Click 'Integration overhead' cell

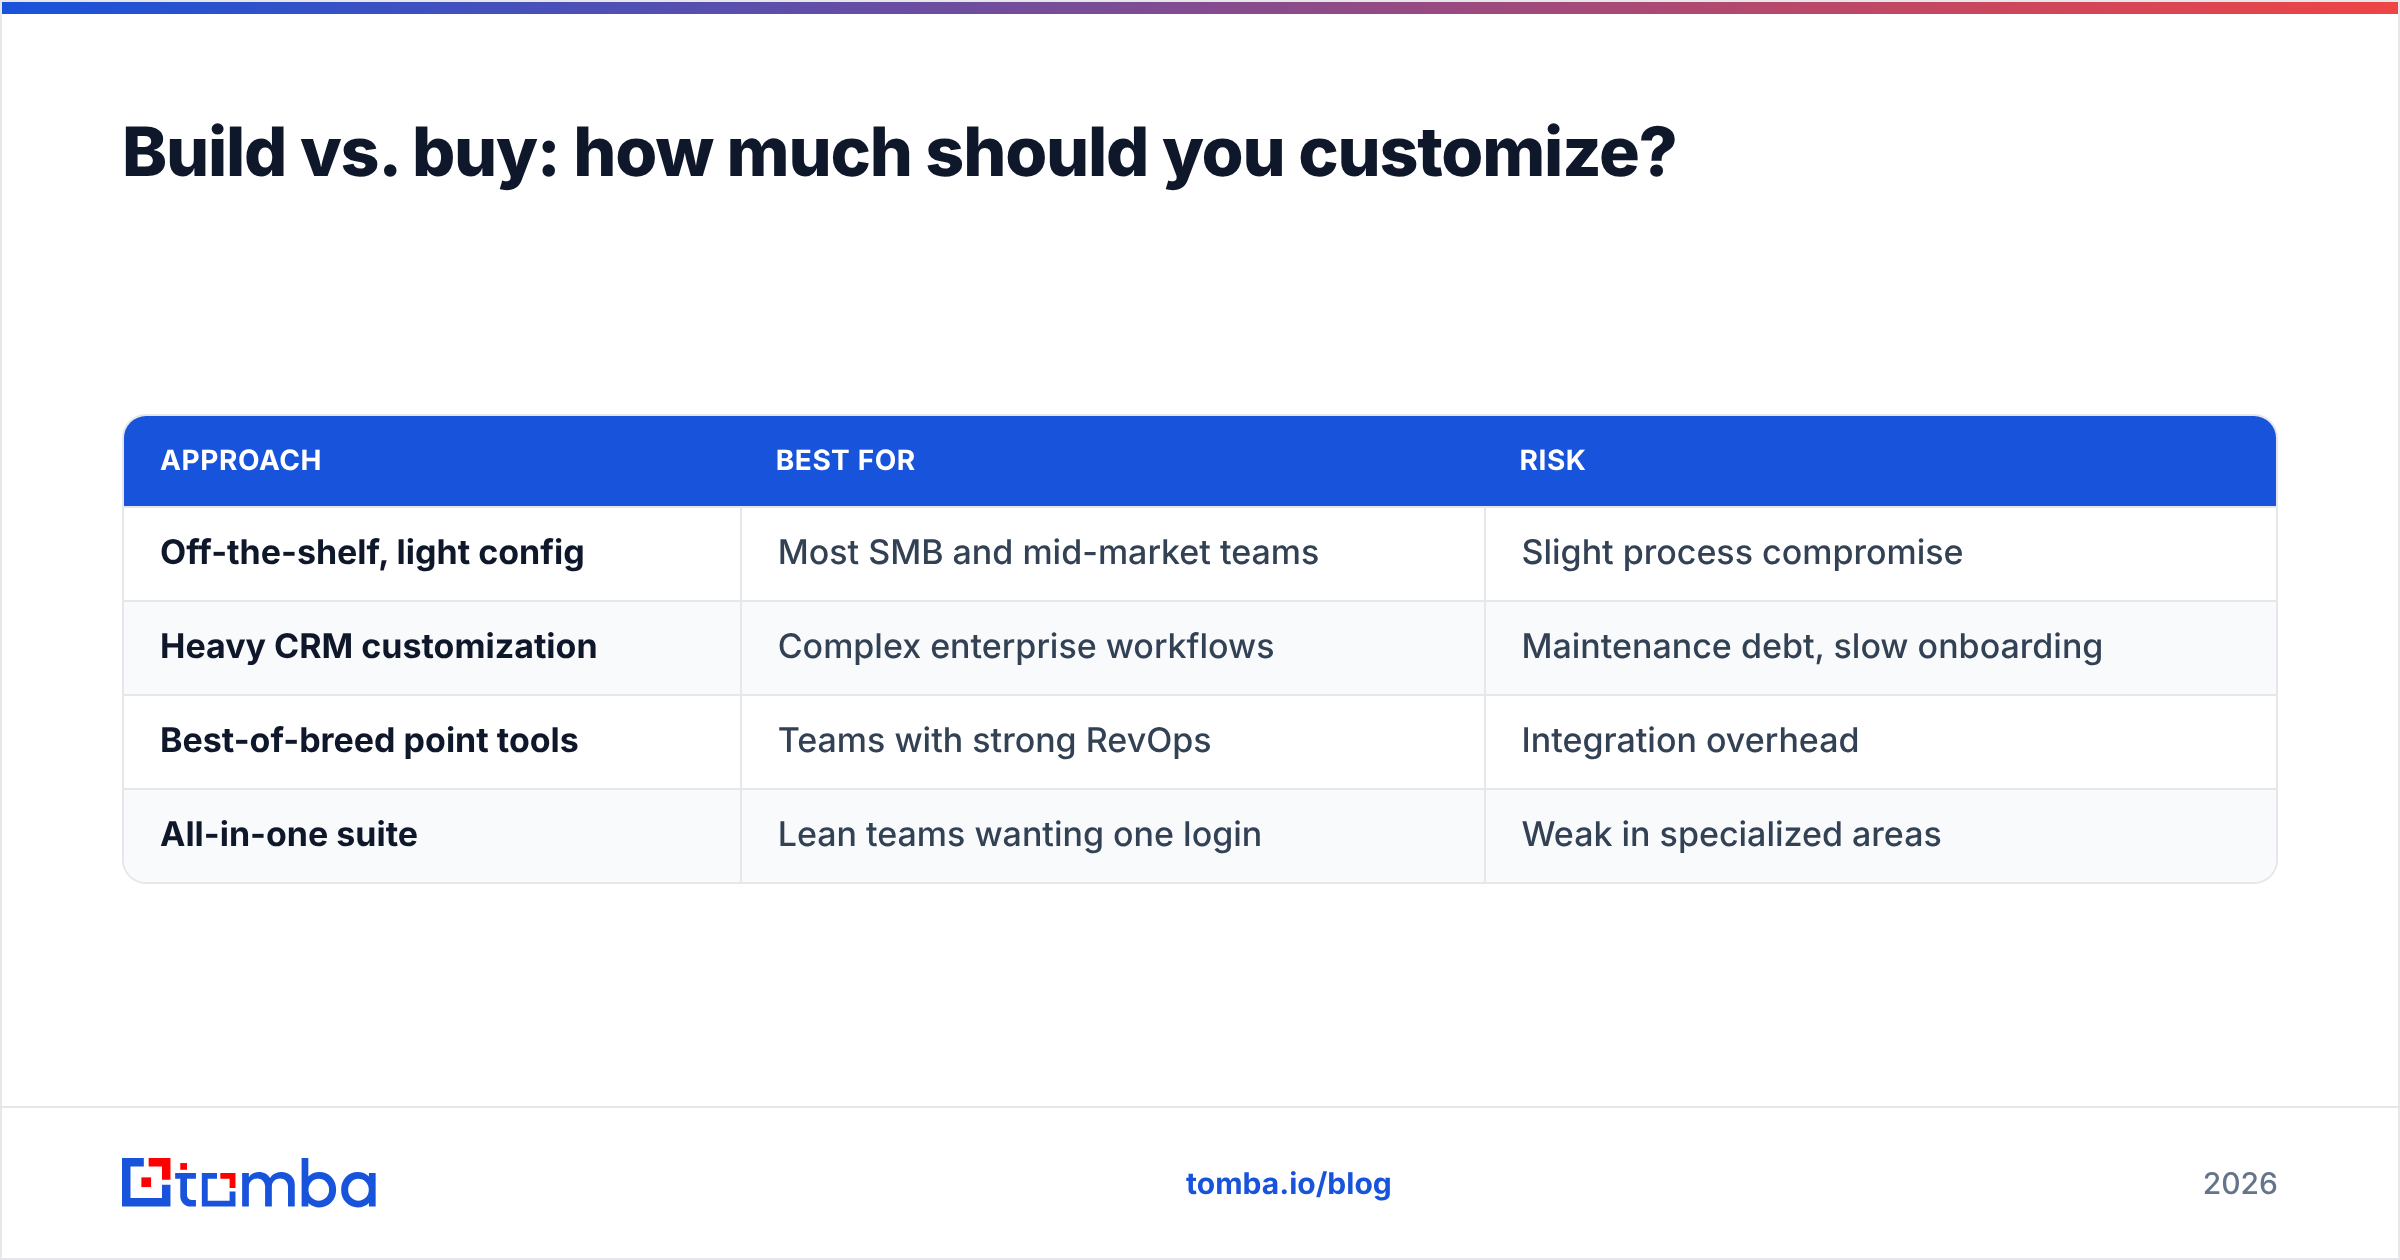pos(1881,741)
